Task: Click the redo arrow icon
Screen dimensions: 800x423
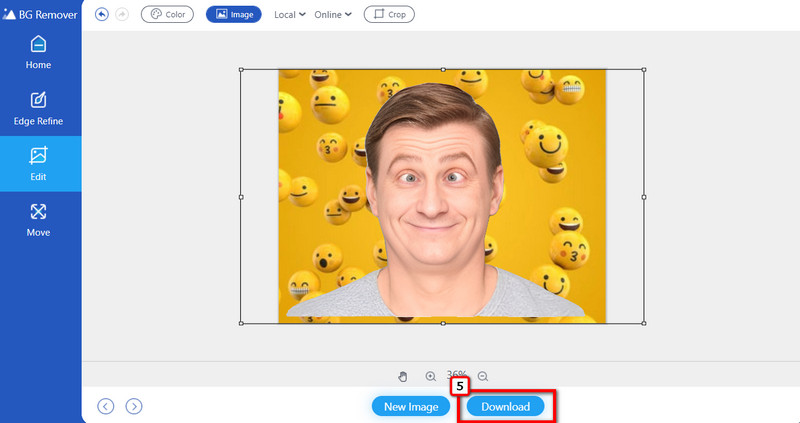Action: coord(121,14)
